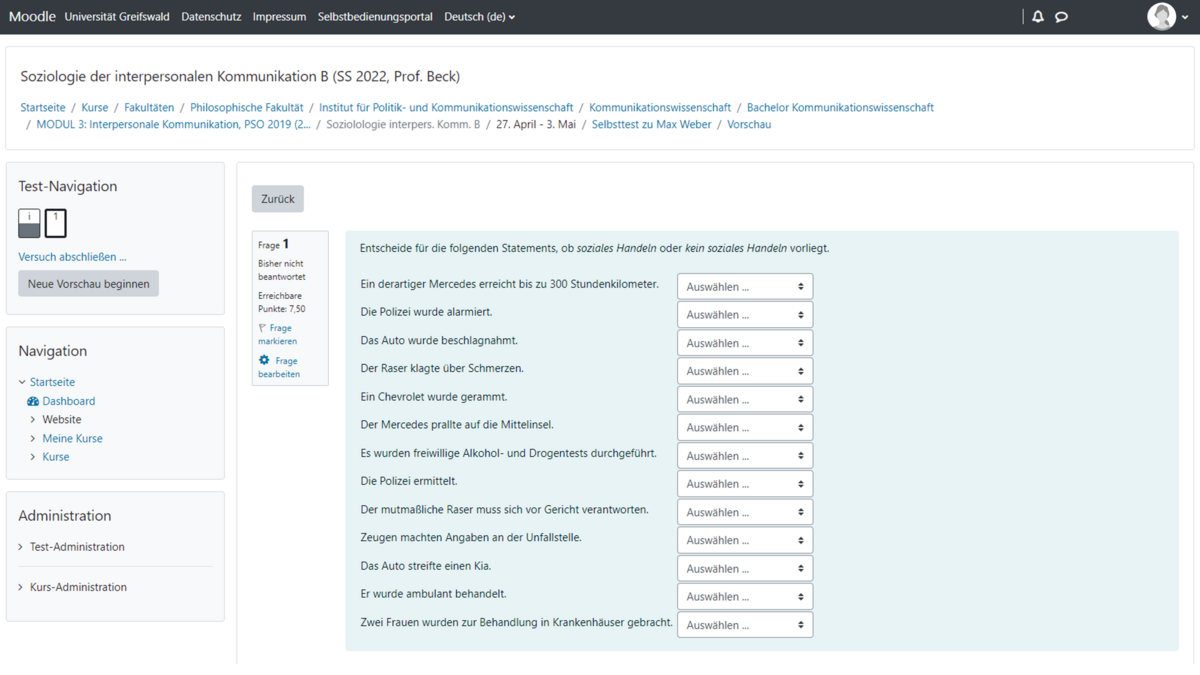Image resolution: width=1200 pixels, height=675 pixels.
Task: Click the 'Versuch abschließen ...' link
Action: [72, 257]
